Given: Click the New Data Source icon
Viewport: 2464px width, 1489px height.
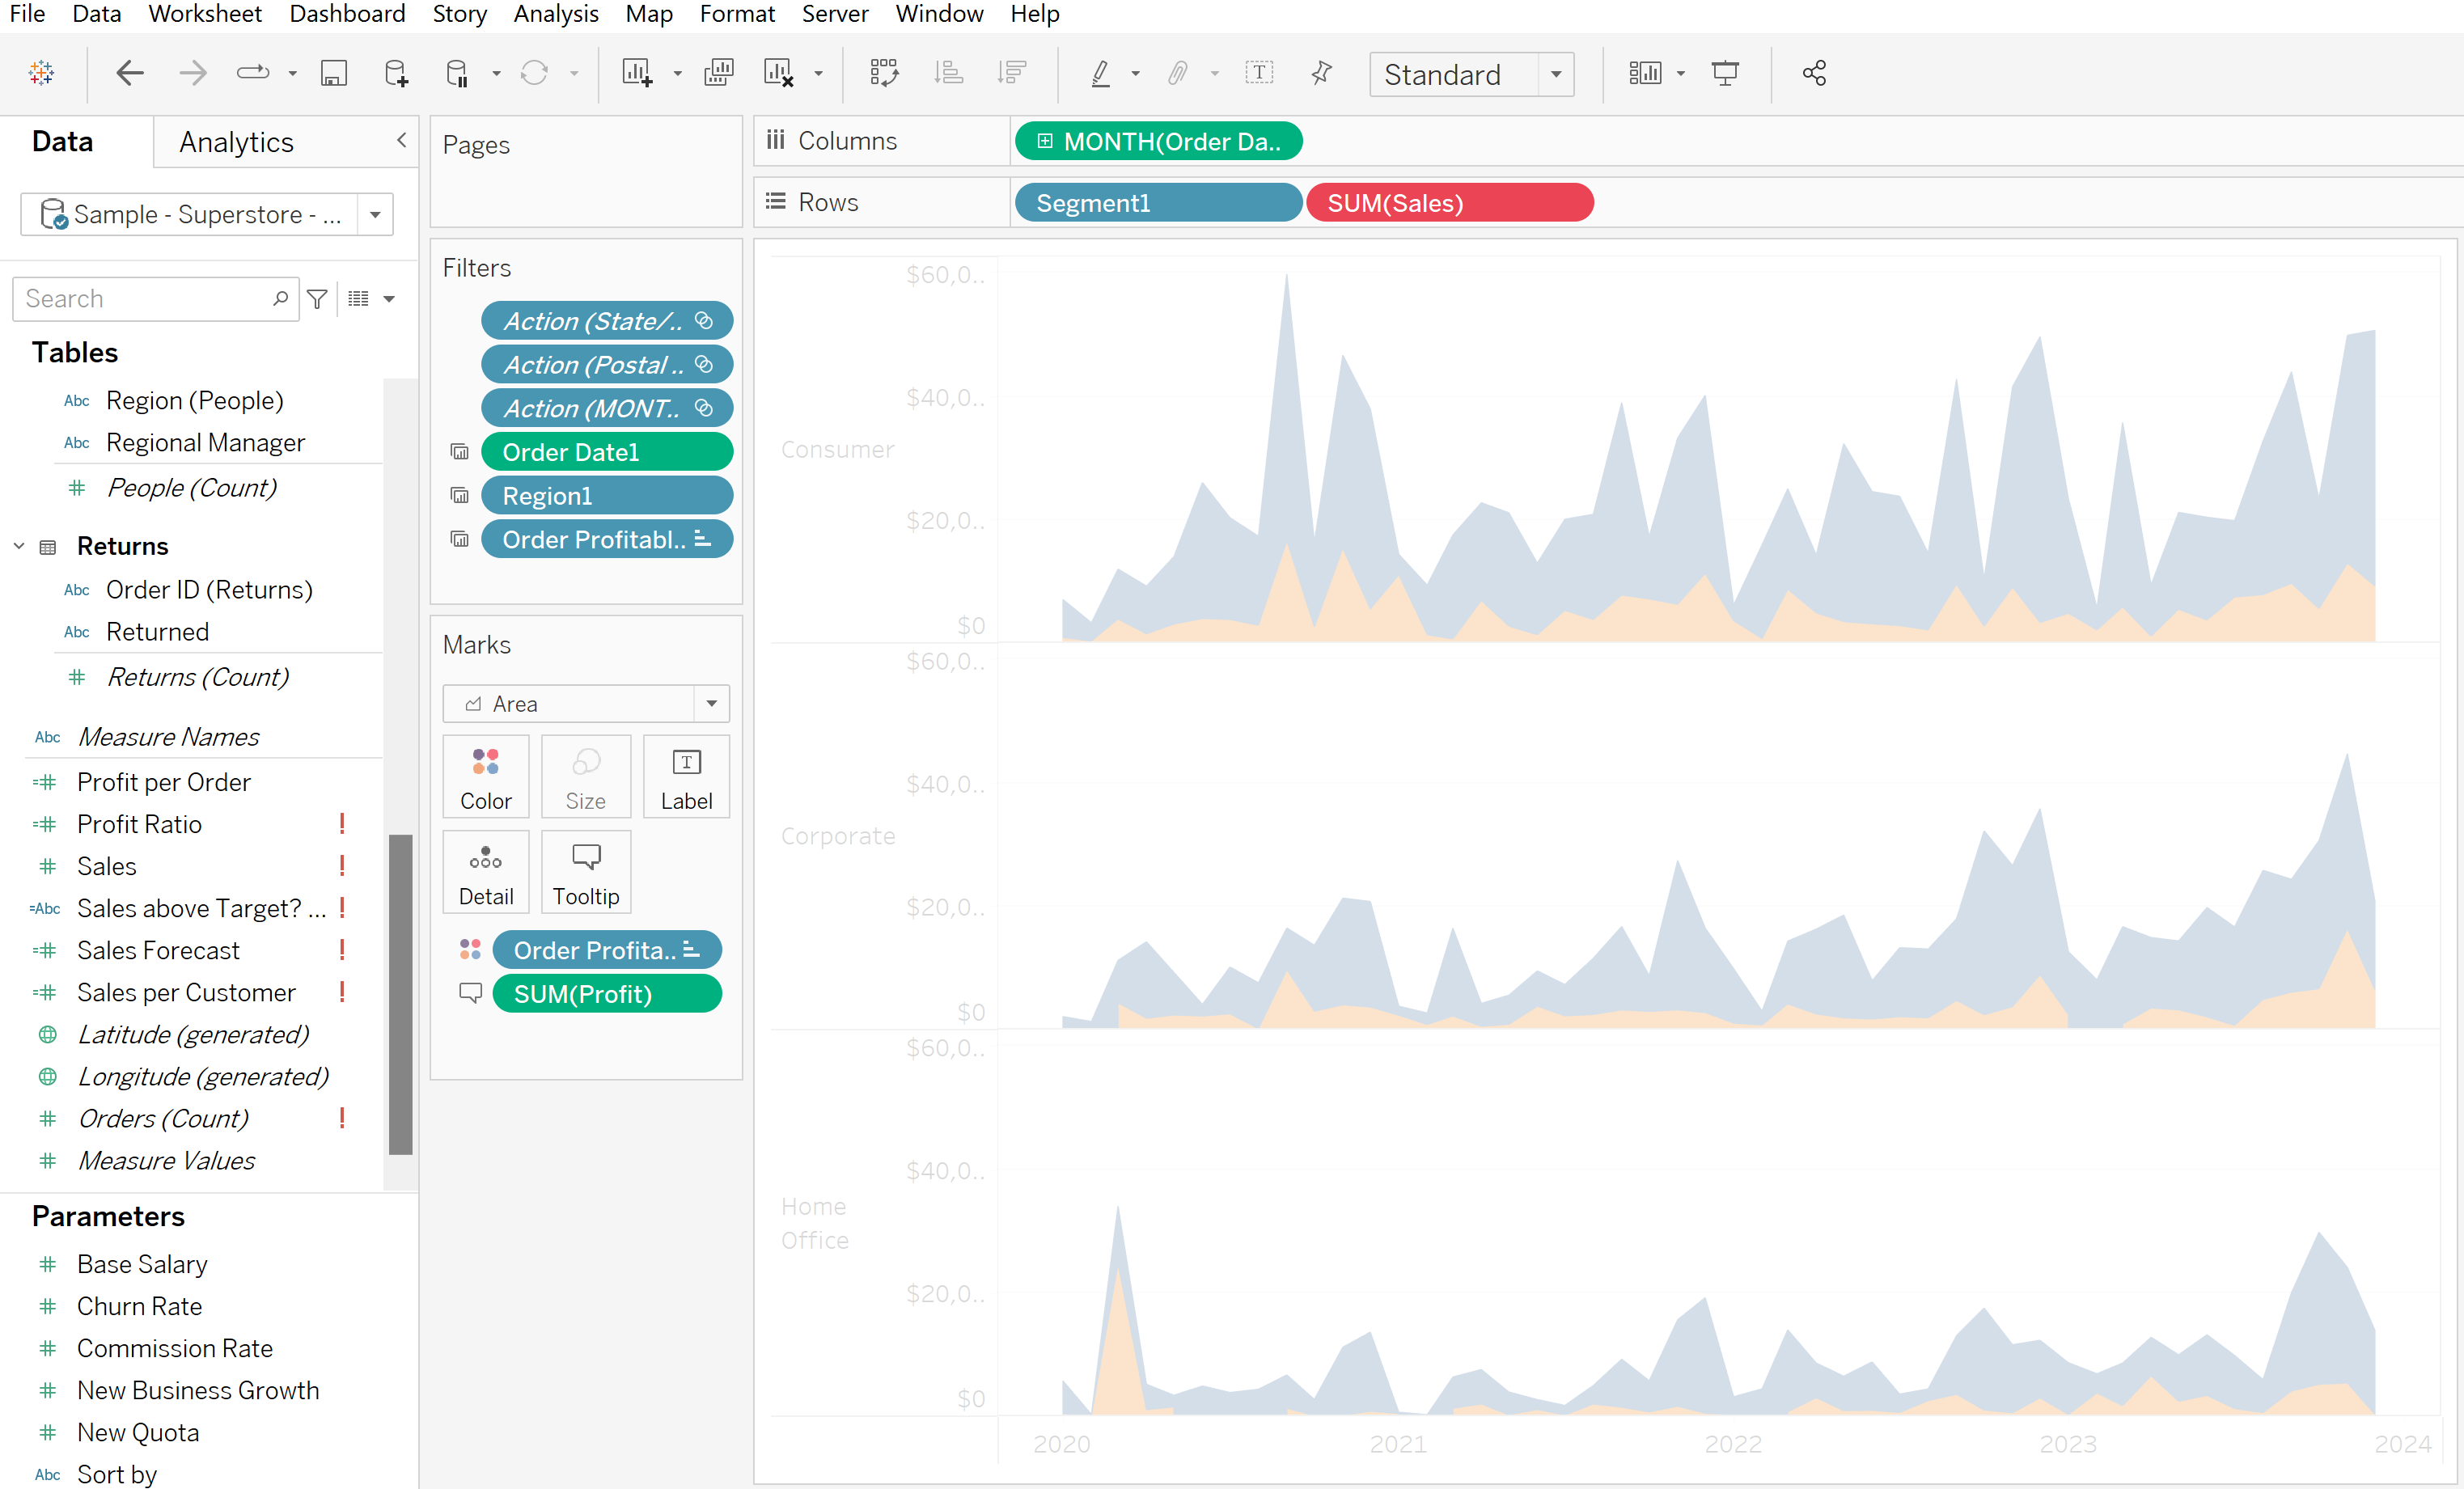Looking at the screenshot, I should pos(396,73).
